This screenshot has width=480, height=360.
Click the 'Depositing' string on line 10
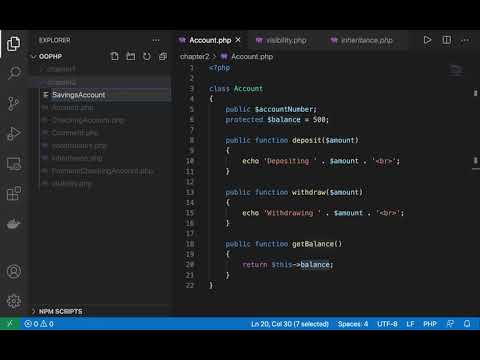pos(290,161)
